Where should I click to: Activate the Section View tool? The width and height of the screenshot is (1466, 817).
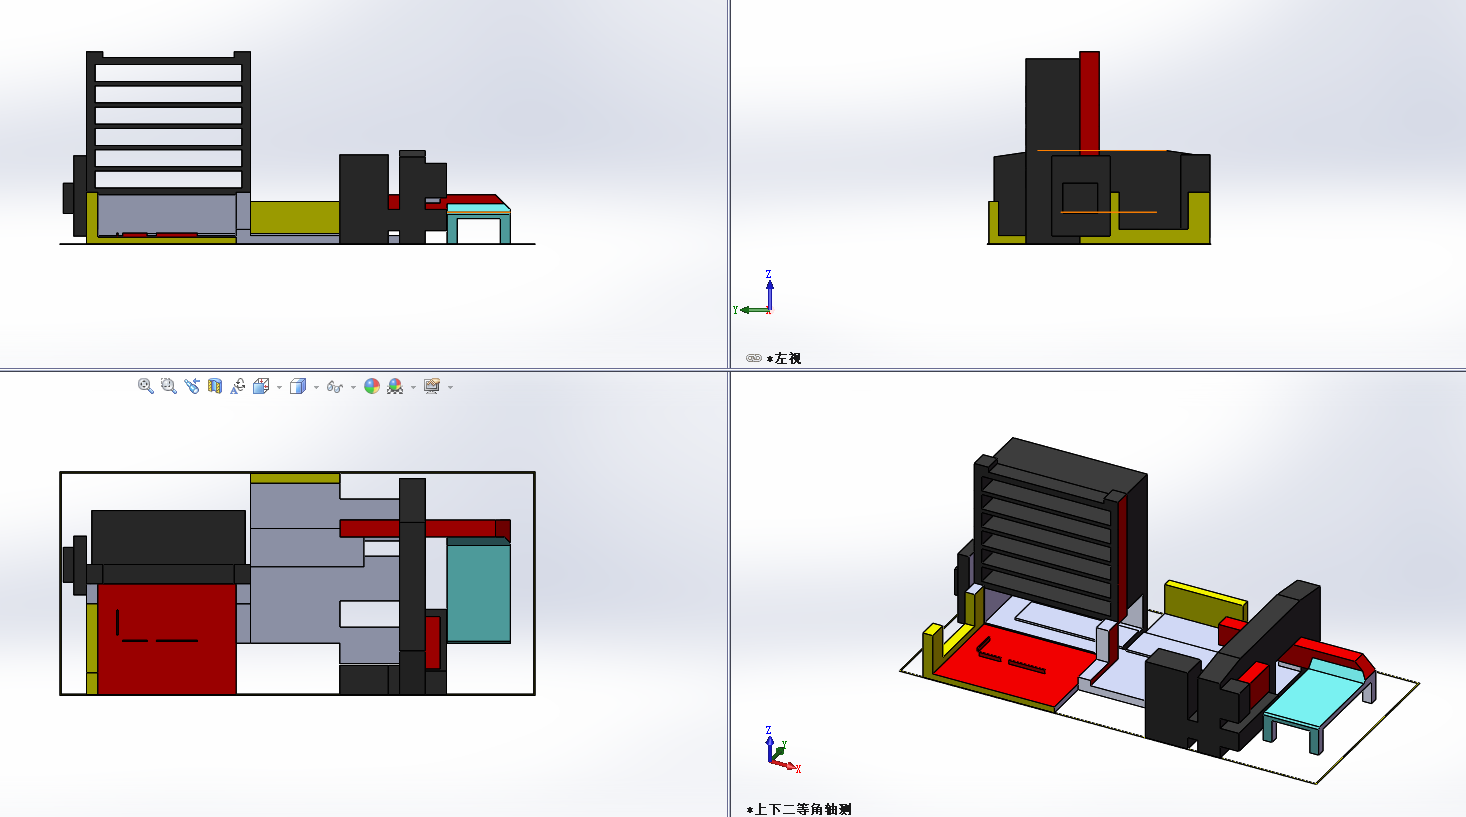(215, 386)
